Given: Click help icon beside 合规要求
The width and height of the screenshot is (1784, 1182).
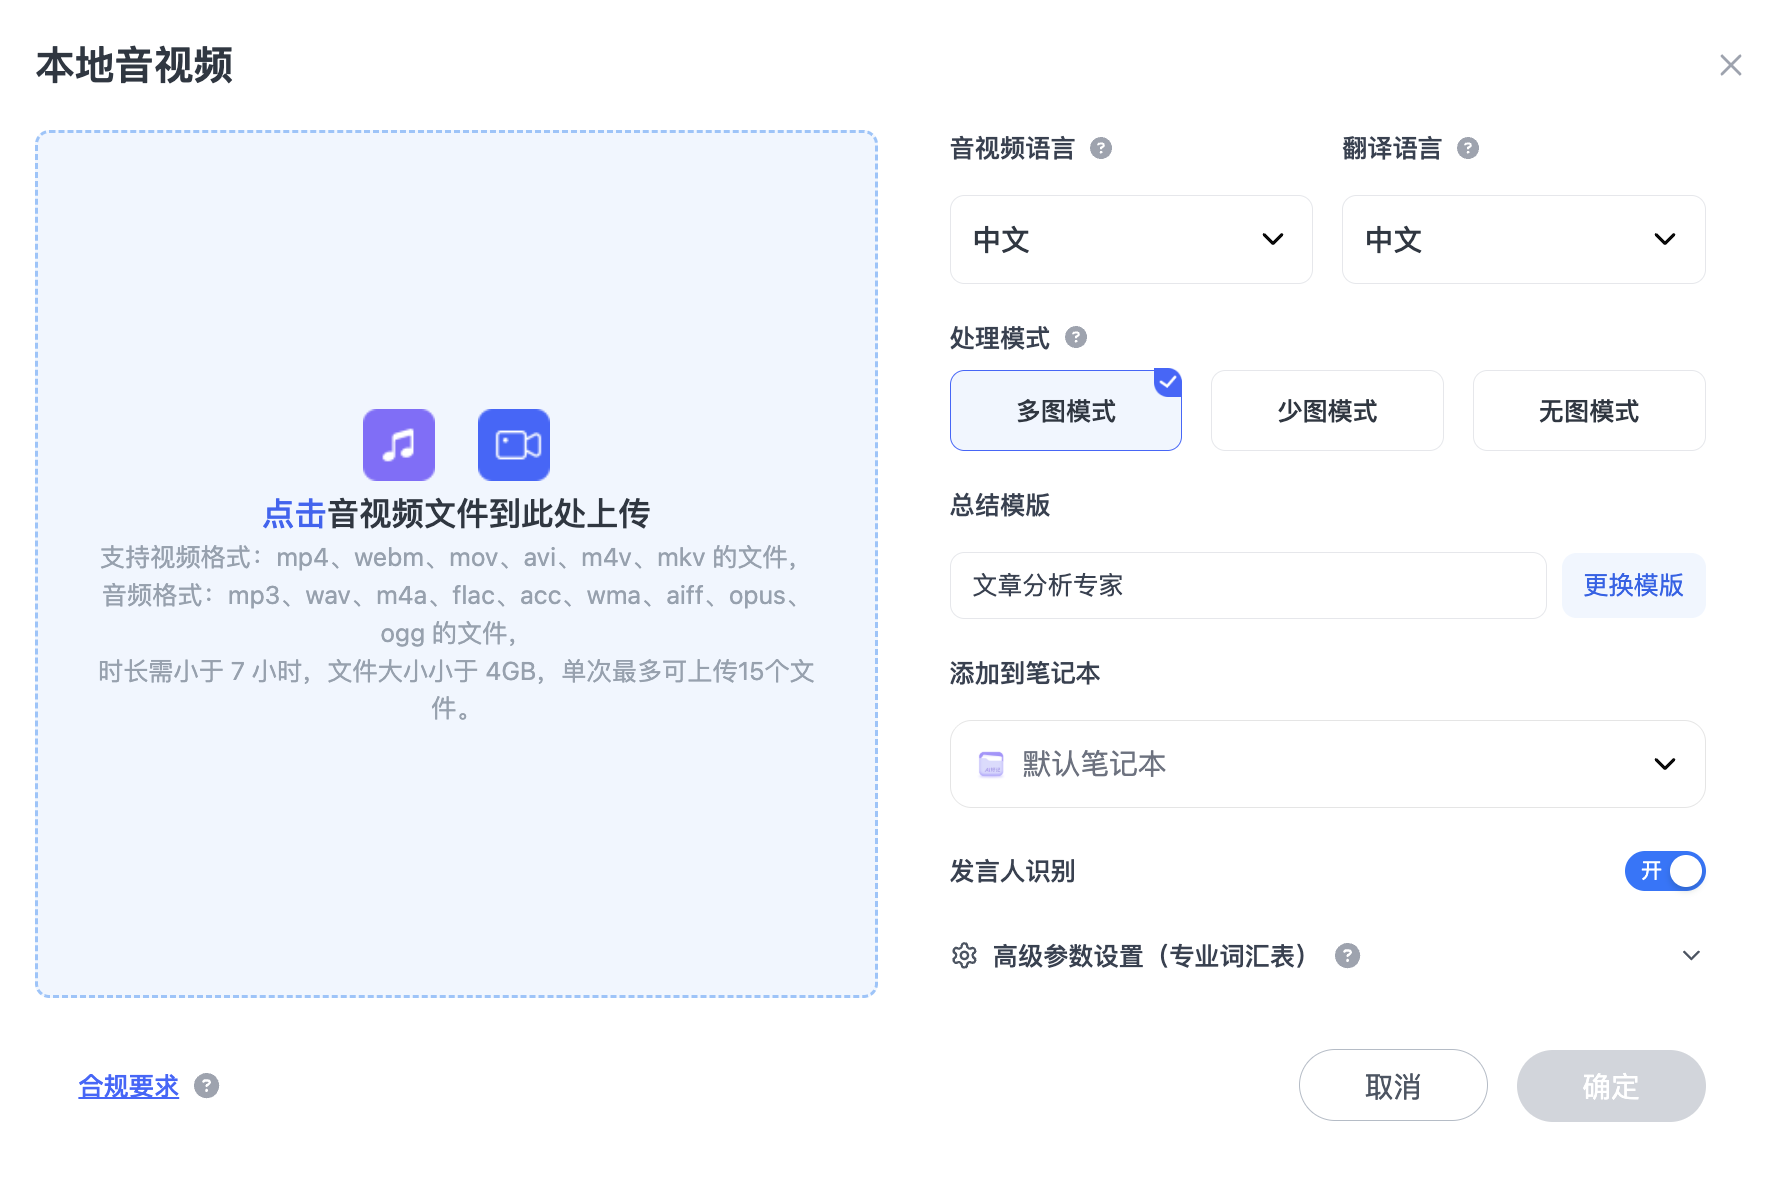Looking at the screenshot, I should pos(207,1086).
